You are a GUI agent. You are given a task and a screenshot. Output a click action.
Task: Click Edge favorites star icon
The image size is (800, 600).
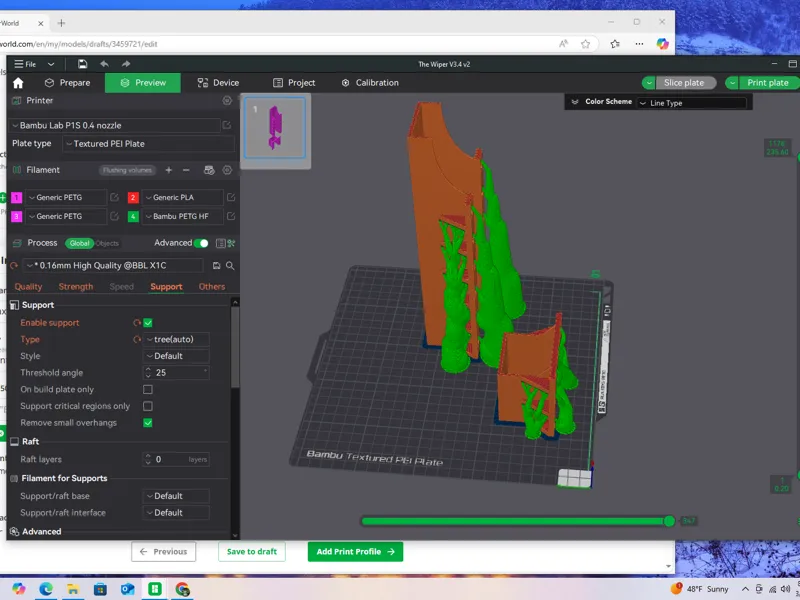pyautogui.click(x=585, y=44)
